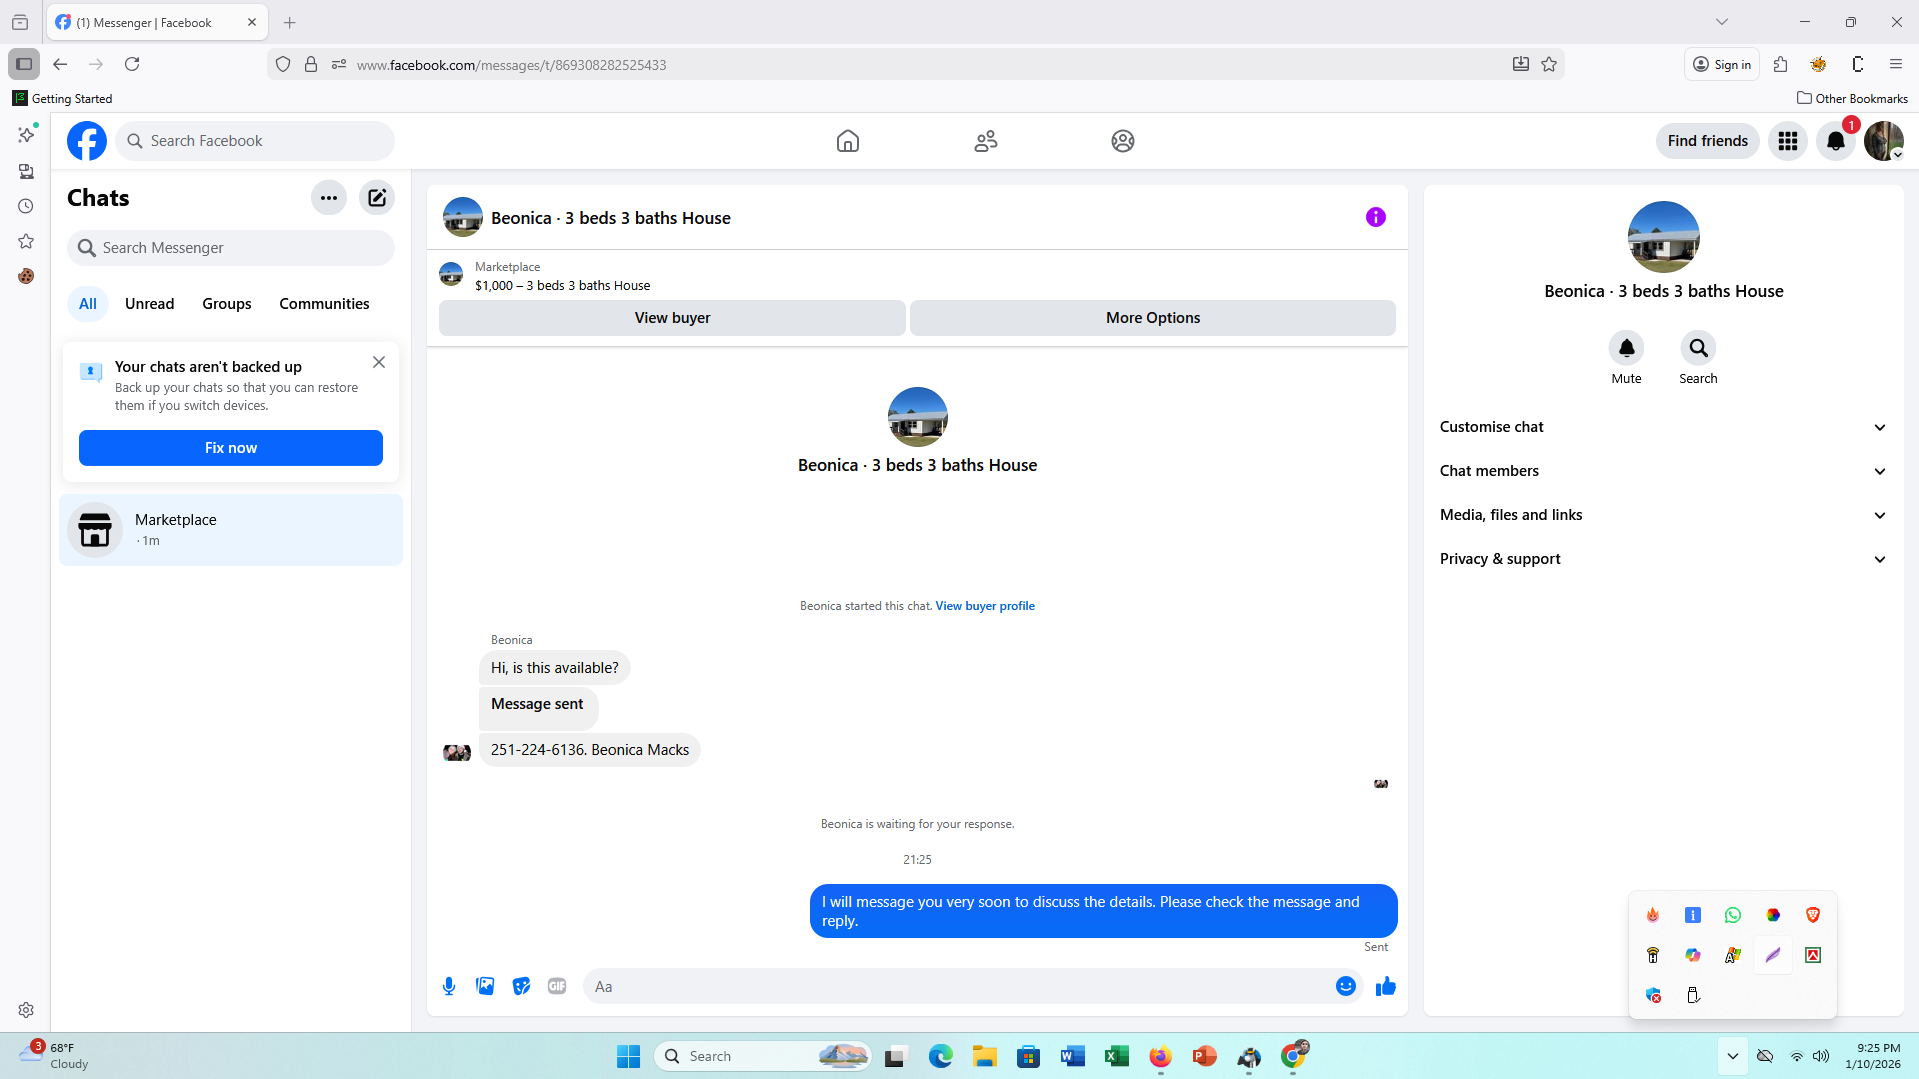Select the Communities chats filter
1919x1079 pixels.
coord(324,304)
